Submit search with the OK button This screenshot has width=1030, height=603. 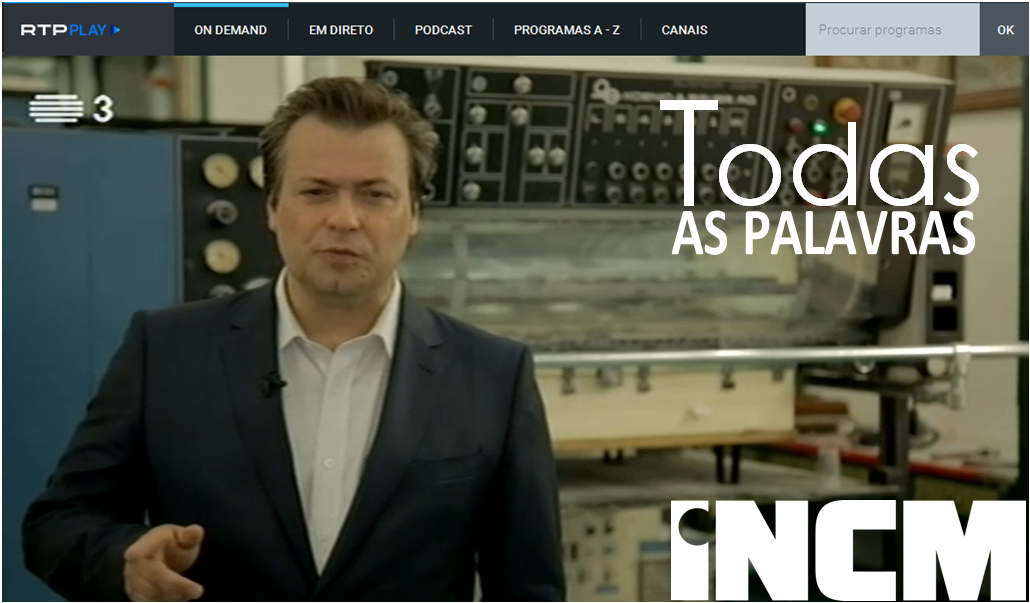(x=1005, y=30)
